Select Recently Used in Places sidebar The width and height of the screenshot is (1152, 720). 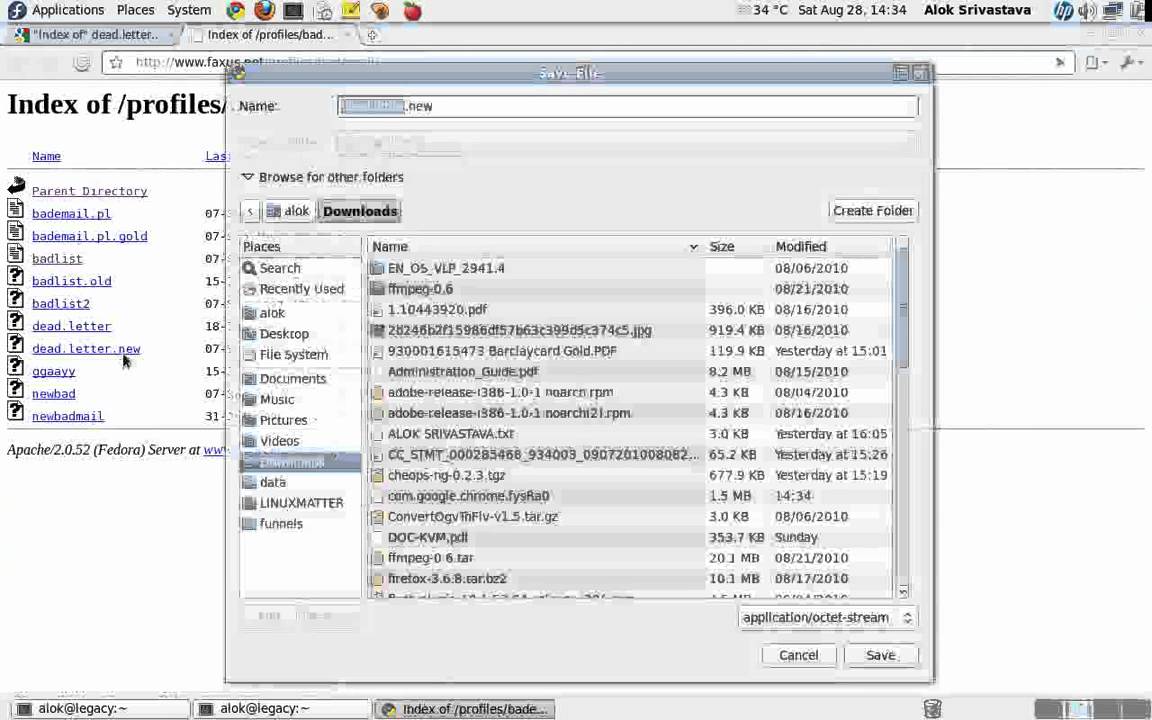point(300,289)
